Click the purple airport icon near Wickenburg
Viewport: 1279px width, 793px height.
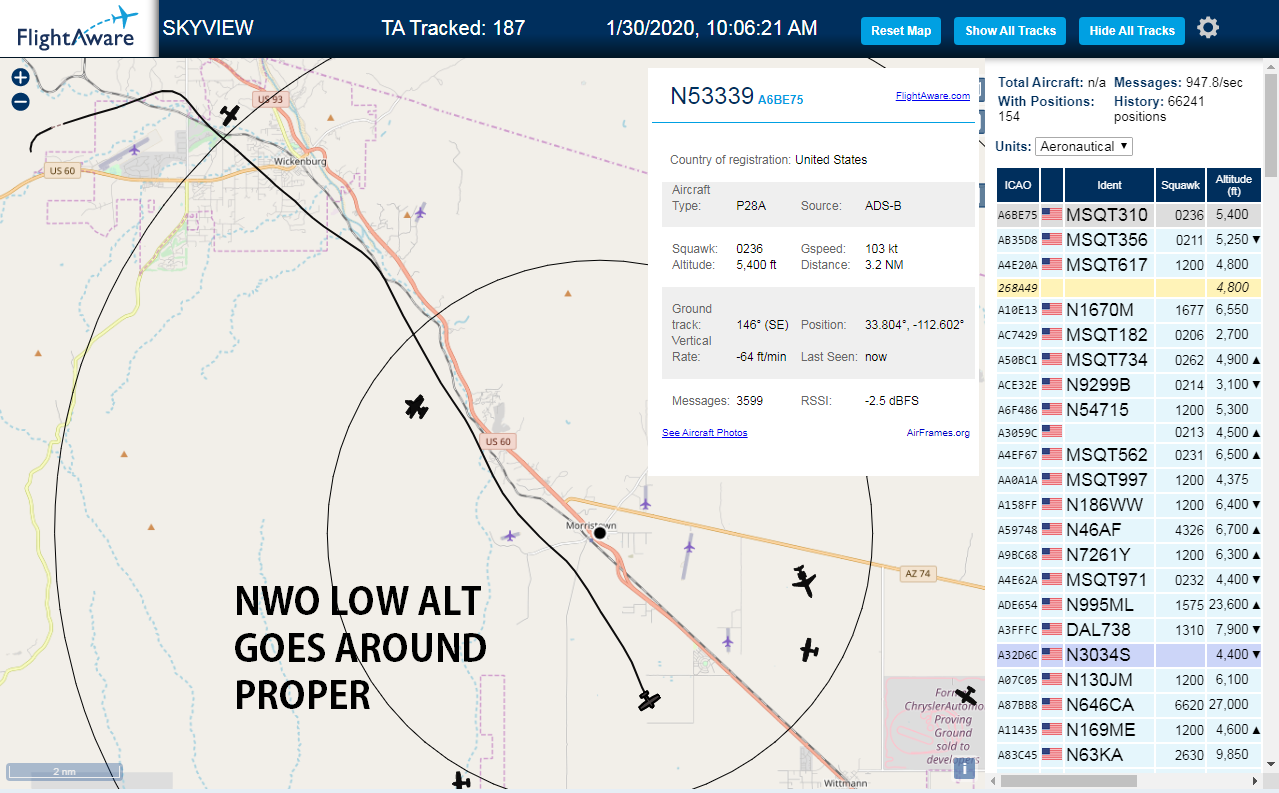[x=135, y=150]
